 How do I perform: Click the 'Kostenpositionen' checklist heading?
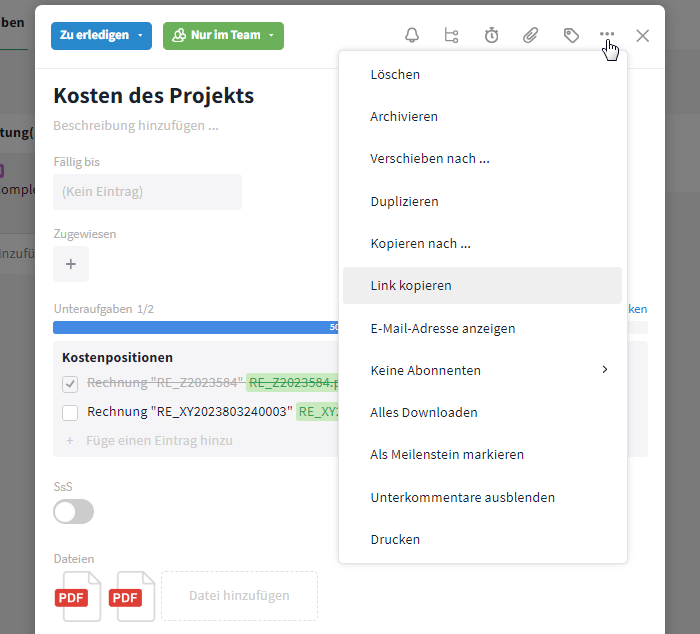pos(117,357)
